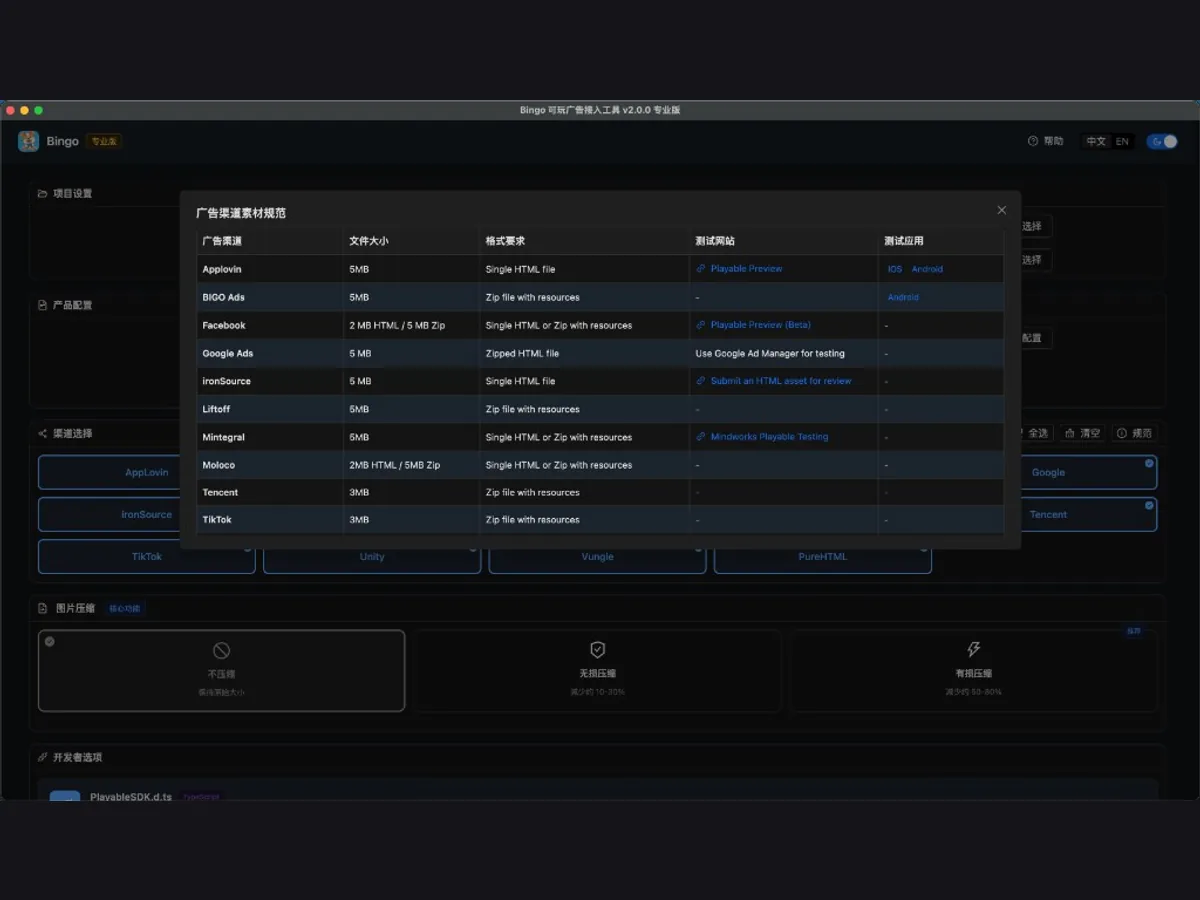Click the Moloco row name
Image resolution: width=1200 pixels, height=900 pixels.
click(x=219, y=465)
